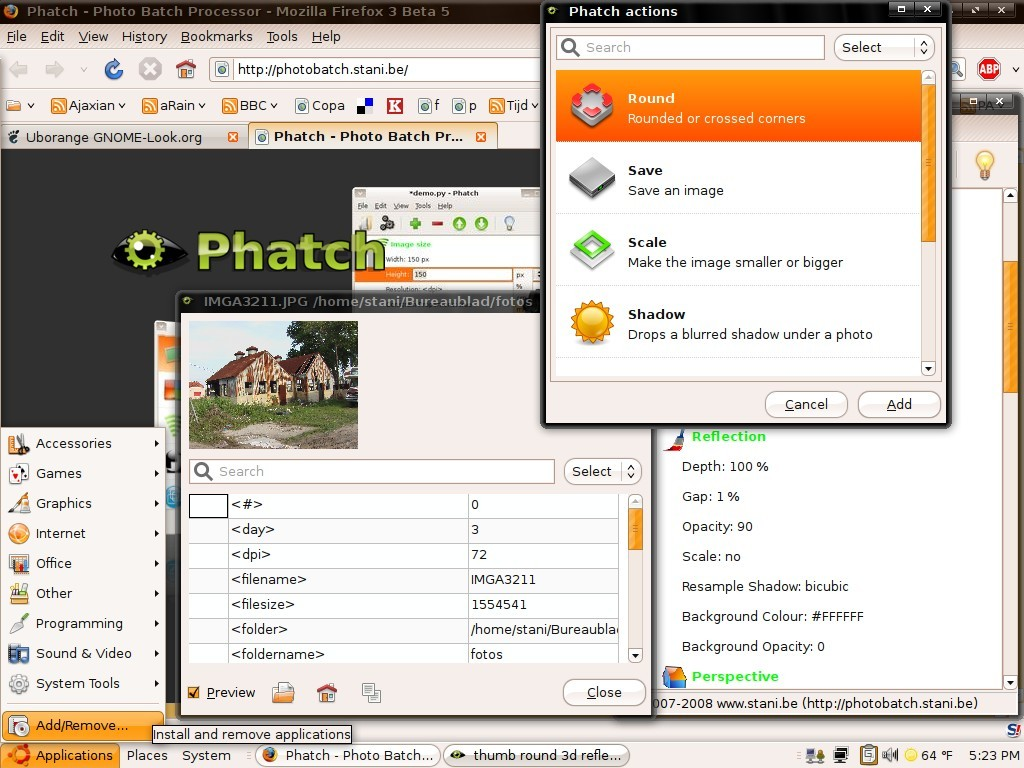Click the open folder icon beside Preview
Image resolution: width=1024 pixels, height=768 pixels.
[284, 692]
